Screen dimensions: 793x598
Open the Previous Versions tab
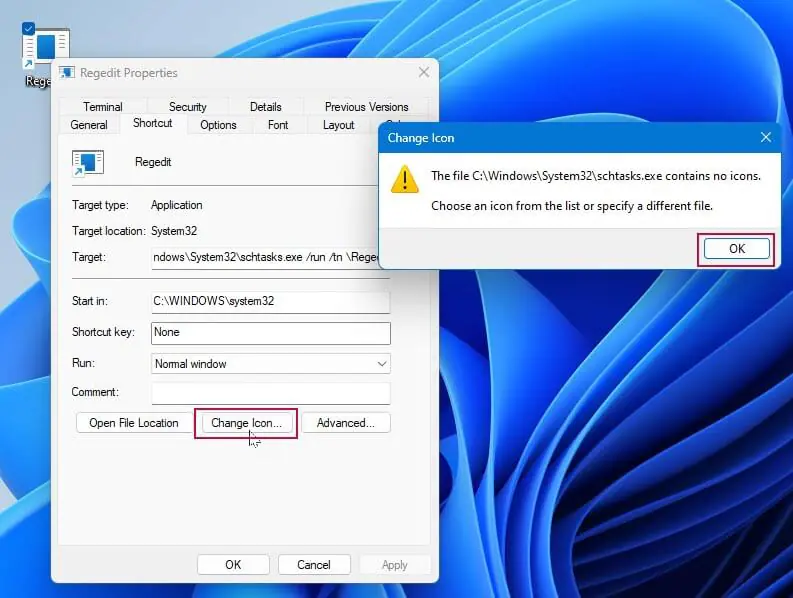coord(366,107)
